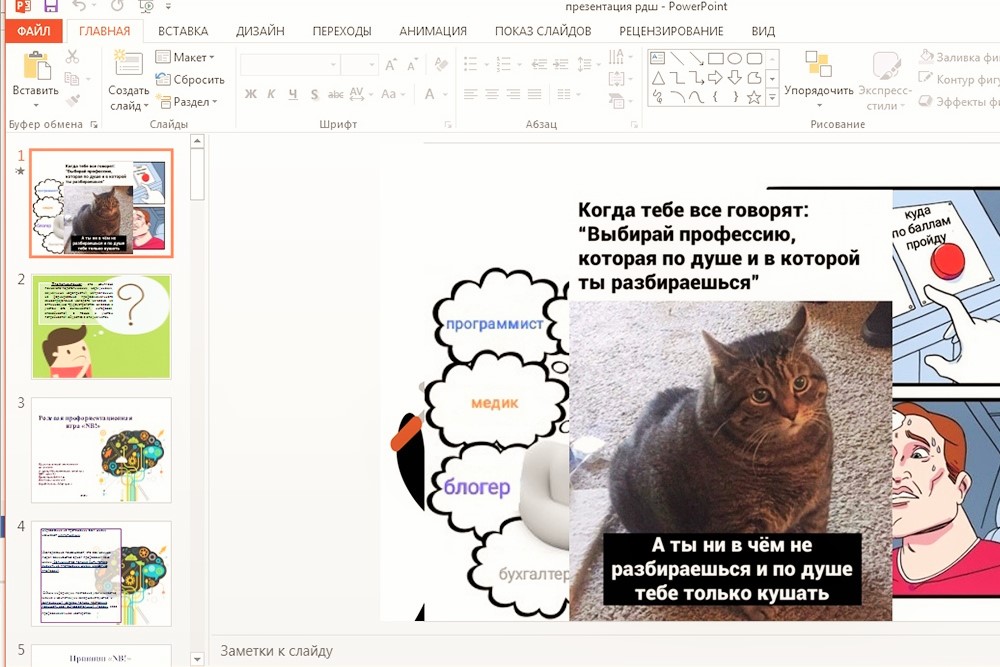Open the Макет layout dropdown
This screenshot has height=667, width=1000.
[x=185, y=57]
